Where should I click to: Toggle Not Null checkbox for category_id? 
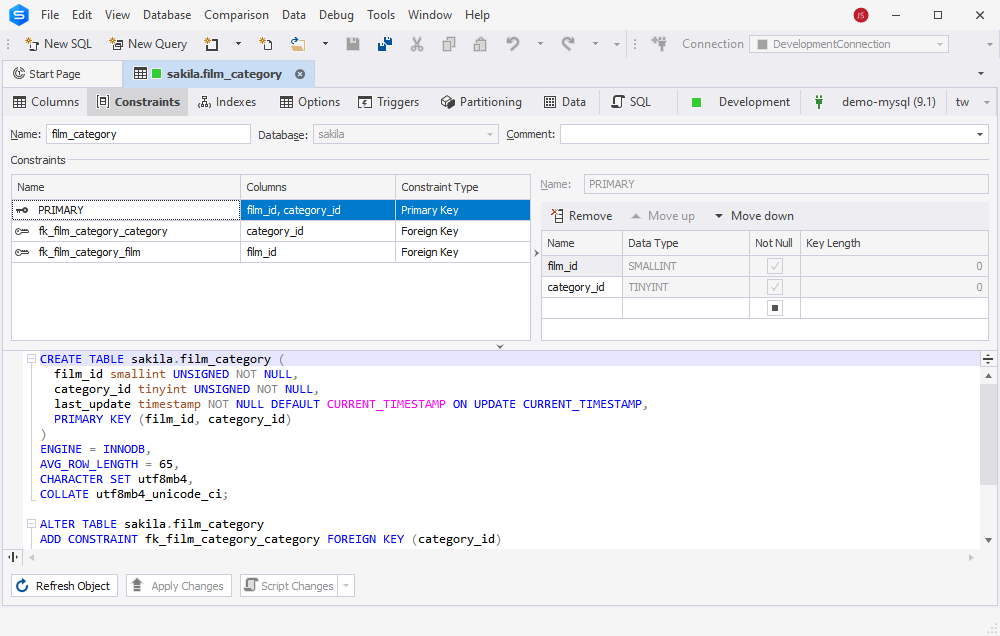[774, 287]
